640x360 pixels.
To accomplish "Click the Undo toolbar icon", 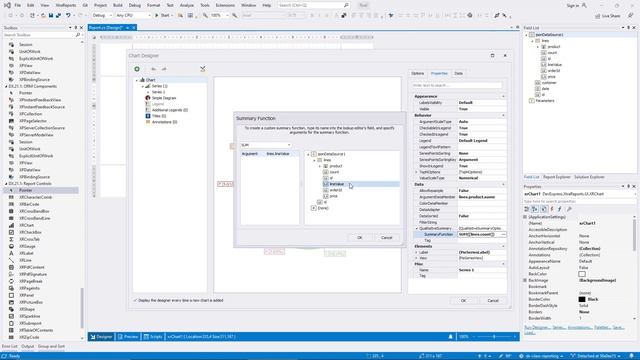I will (x=68, y=16).
